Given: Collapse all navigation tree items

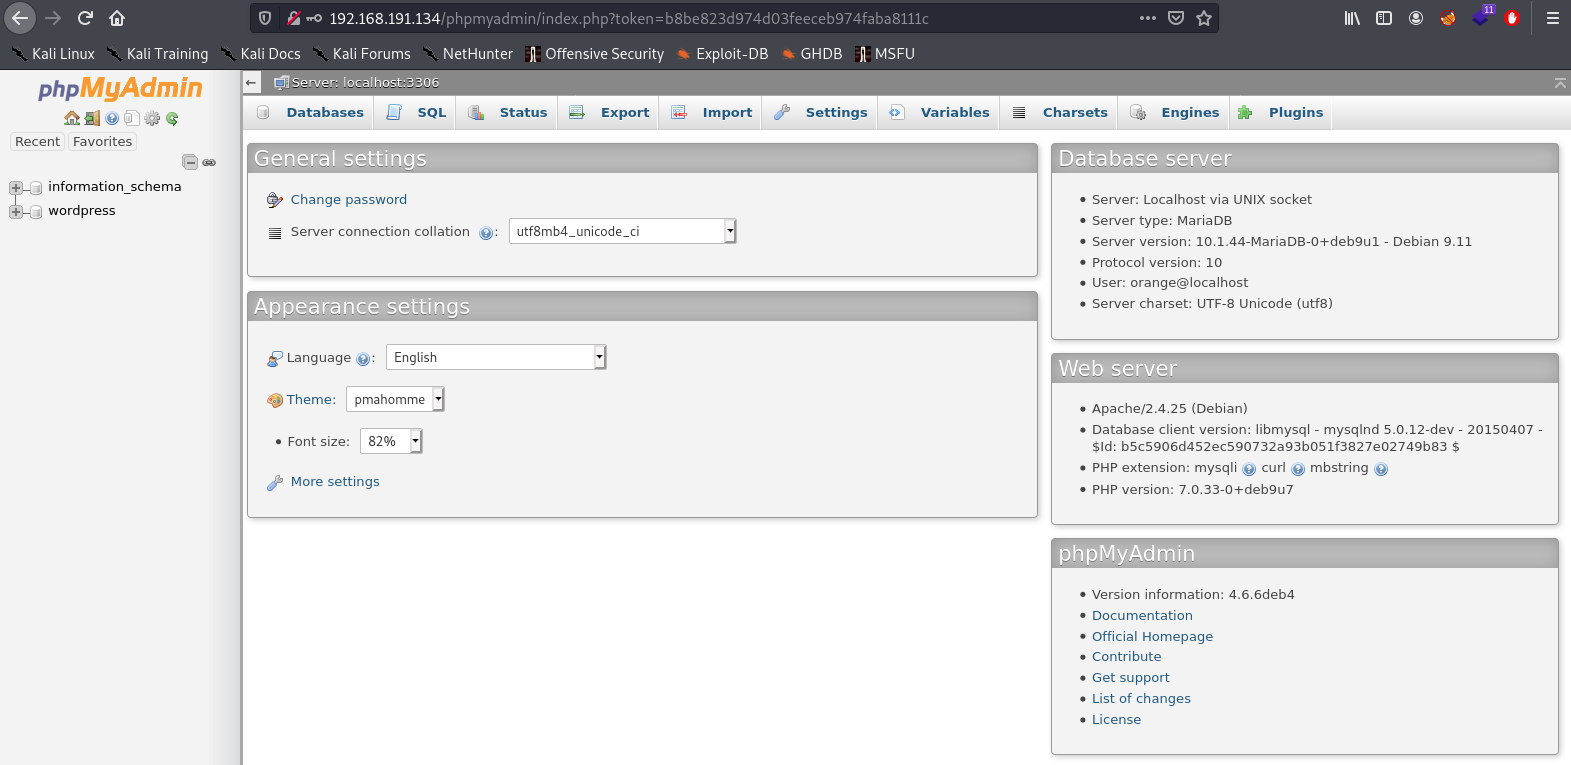Looking at the screenshot, I should [x=190, y=162].
